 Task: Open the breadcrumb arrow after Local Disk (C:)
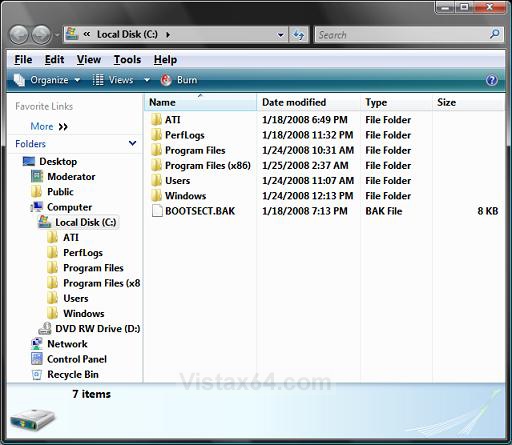(168, 35)
